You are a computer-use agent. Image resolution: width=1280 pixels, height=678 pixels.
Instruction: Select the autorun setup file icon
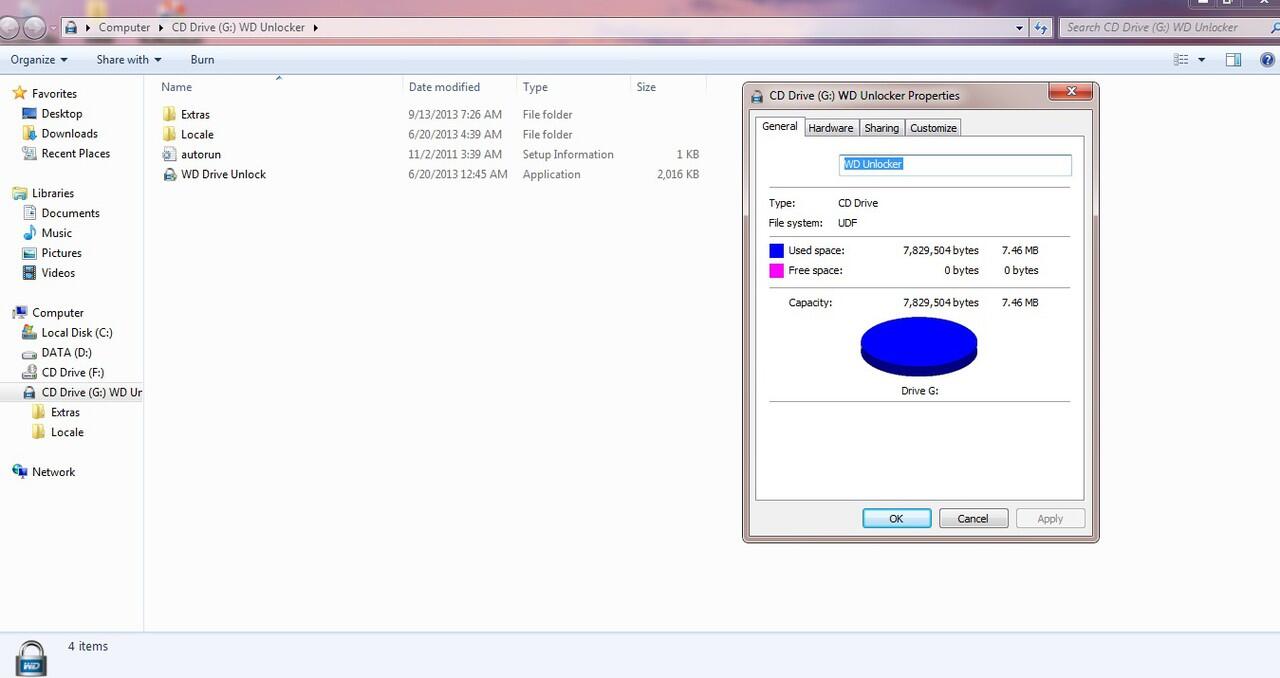tap(169, 154)
